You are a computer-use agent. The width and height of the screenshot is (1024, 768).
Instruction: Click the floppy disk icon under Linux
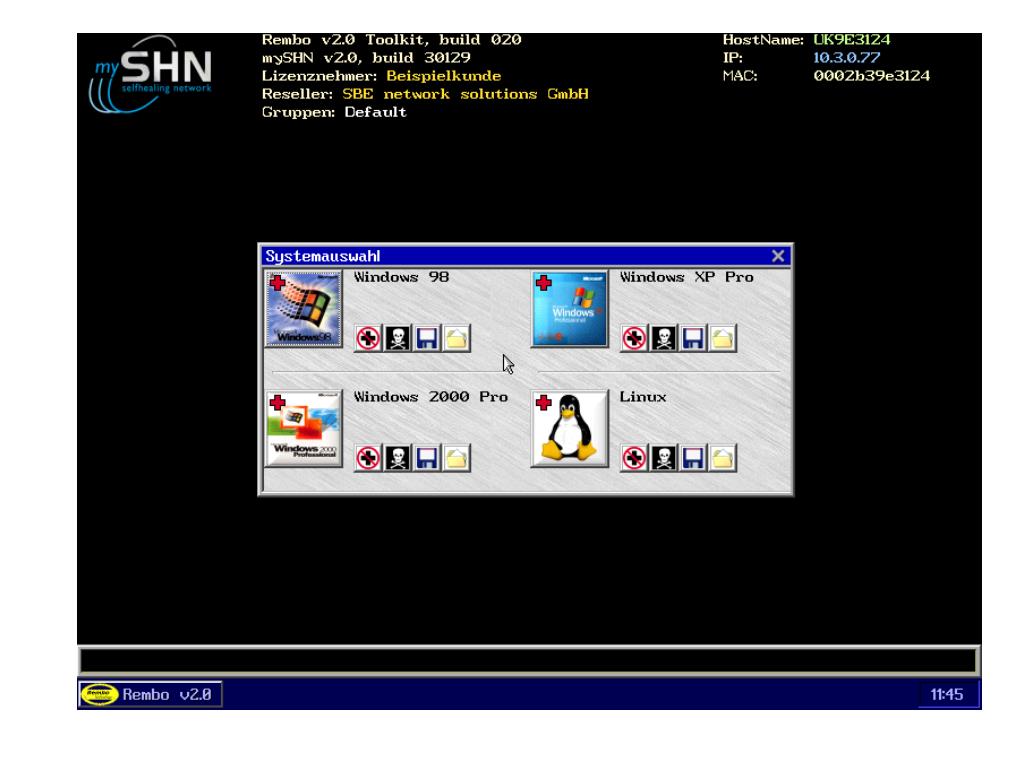(693, 458)
